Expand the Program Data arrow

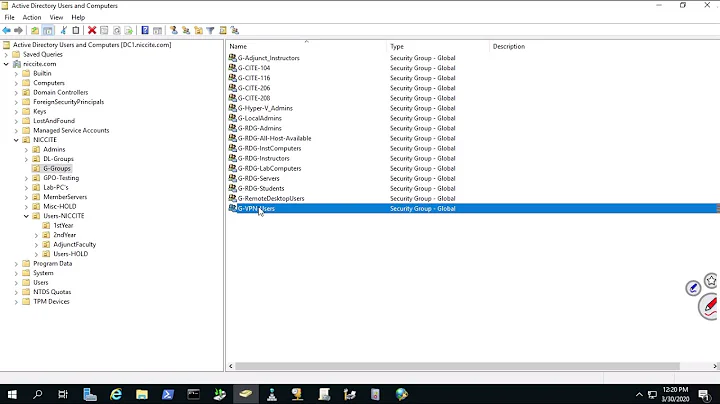[16, 264]
